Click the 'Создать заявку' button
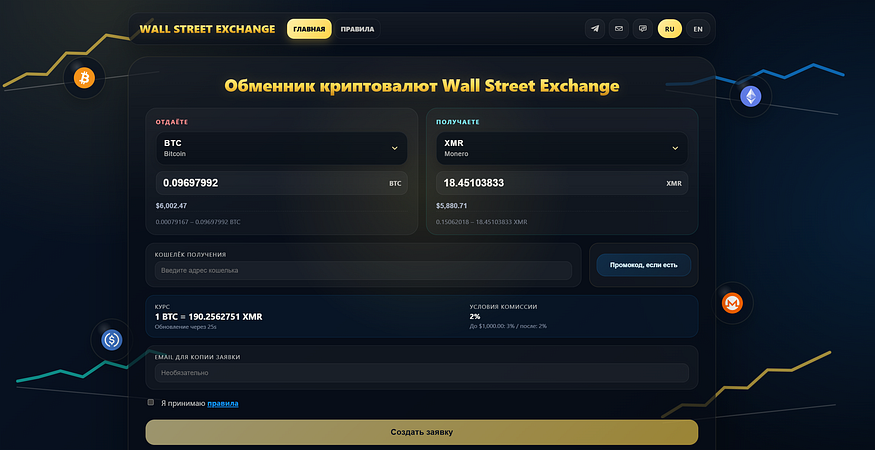 (x=422, y=432)
